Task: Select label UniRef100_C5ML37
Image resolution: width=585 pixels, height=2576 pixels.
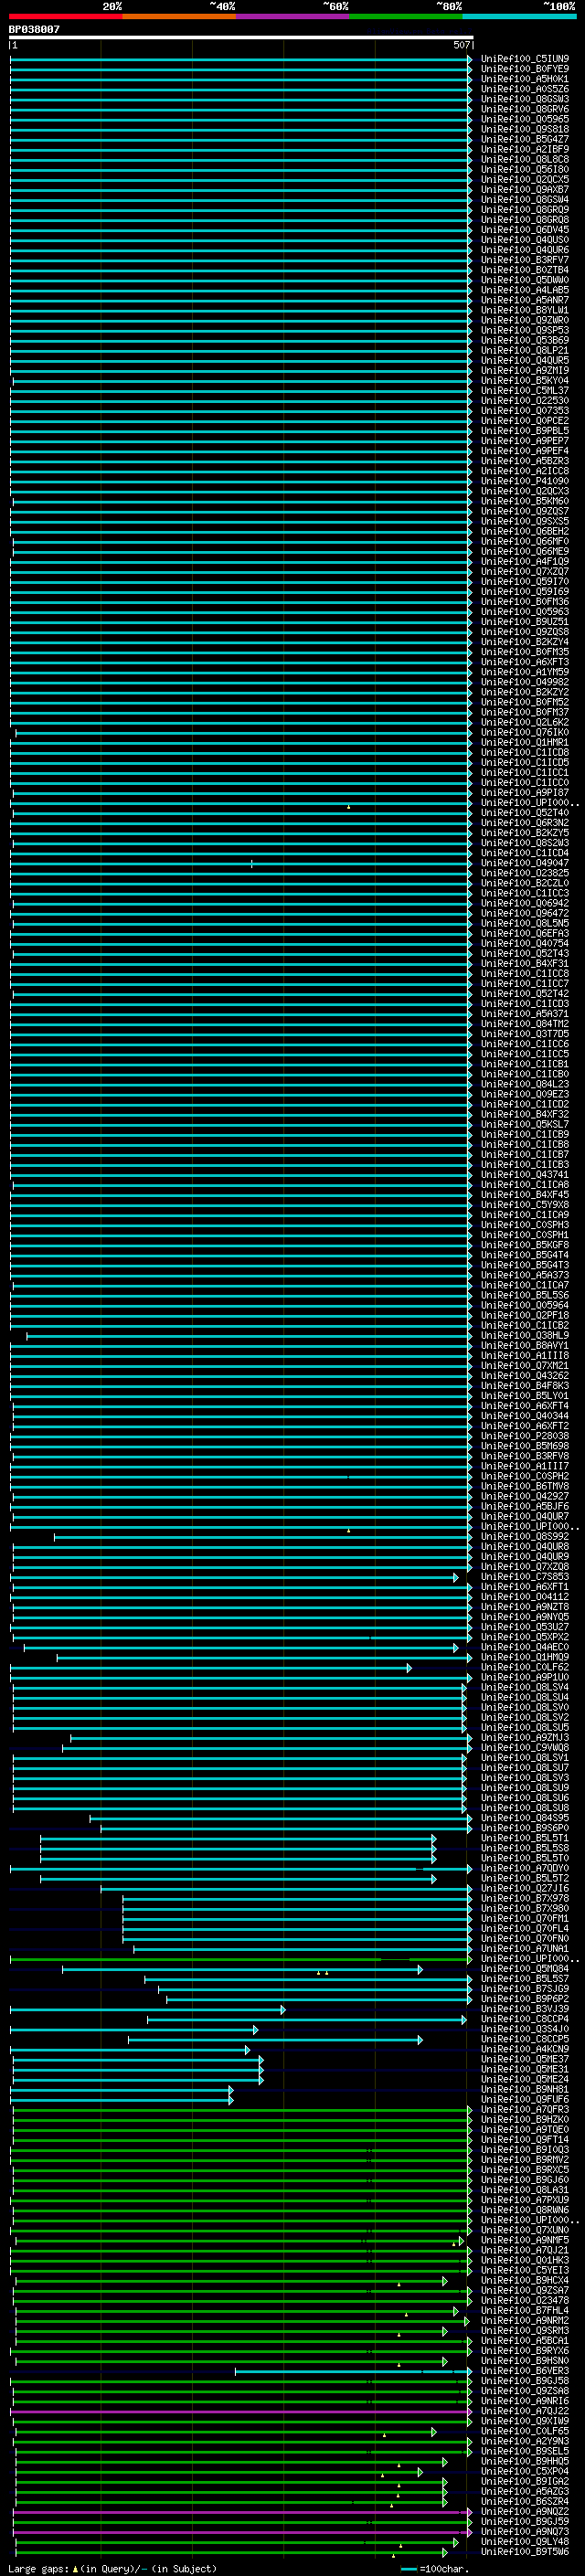Action: tap(525, 391)
